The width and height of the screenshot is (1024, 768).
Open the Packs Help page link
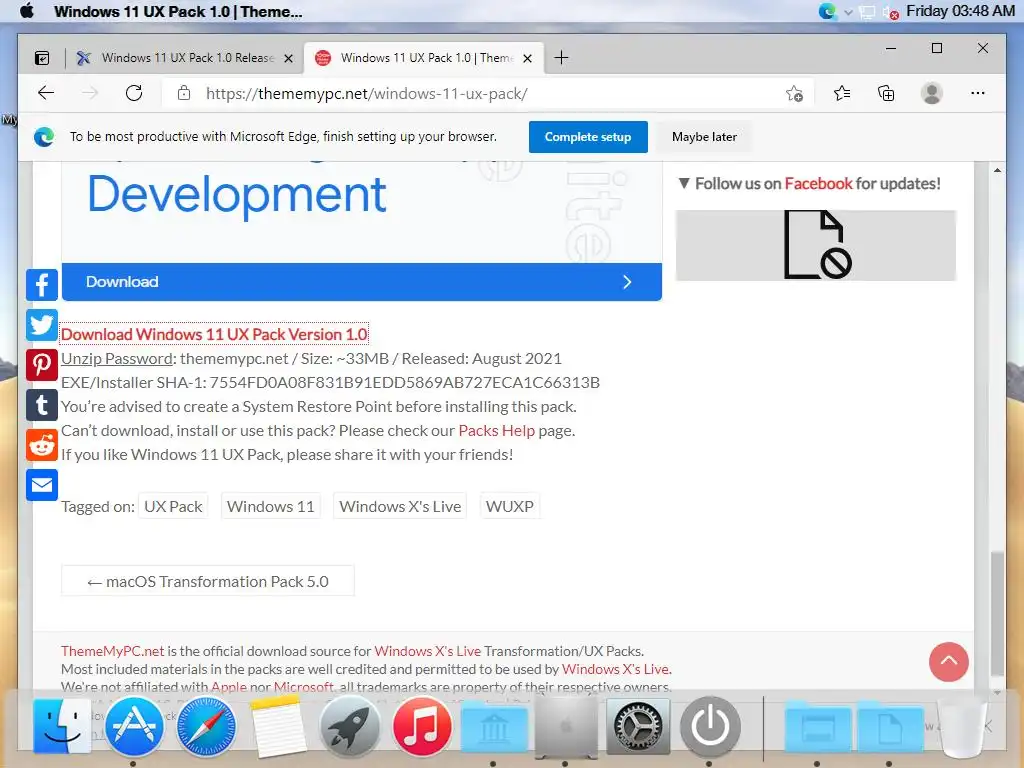click(x=496, y=431)
